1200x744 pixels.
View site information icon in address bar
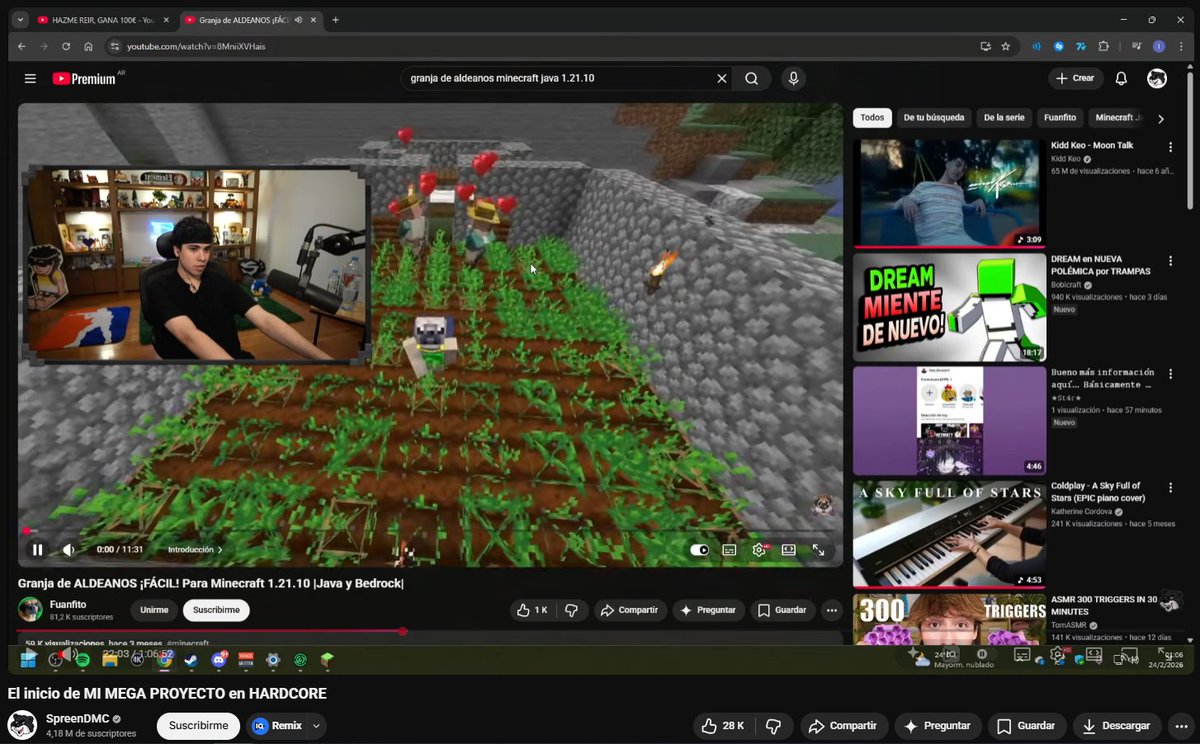pos(114,46)
